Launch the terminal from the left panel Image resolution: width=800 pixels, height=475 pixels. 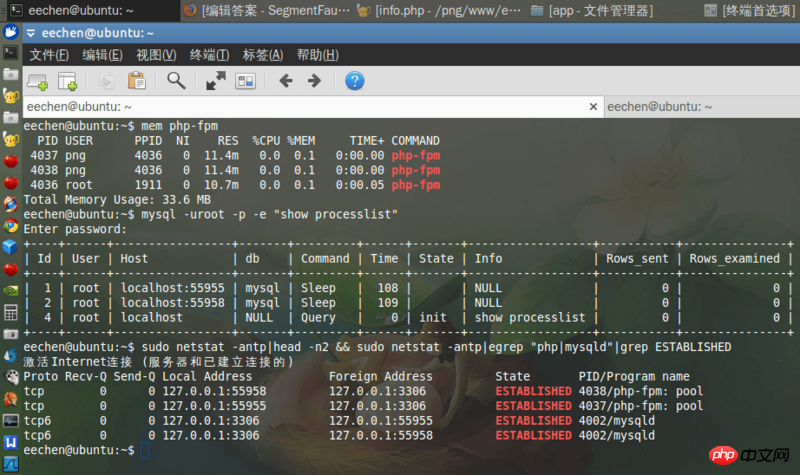[x=11, y=53]
